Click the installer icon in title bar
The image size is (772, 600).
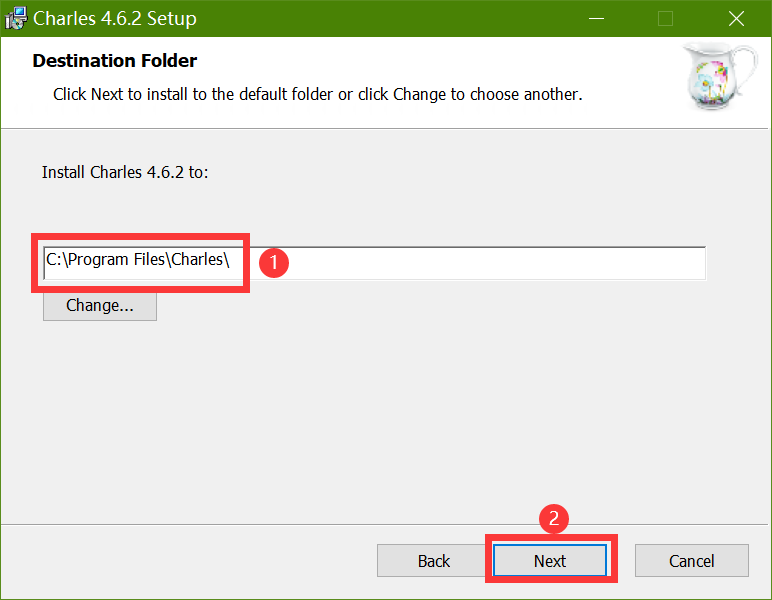[x=16, y=18]
